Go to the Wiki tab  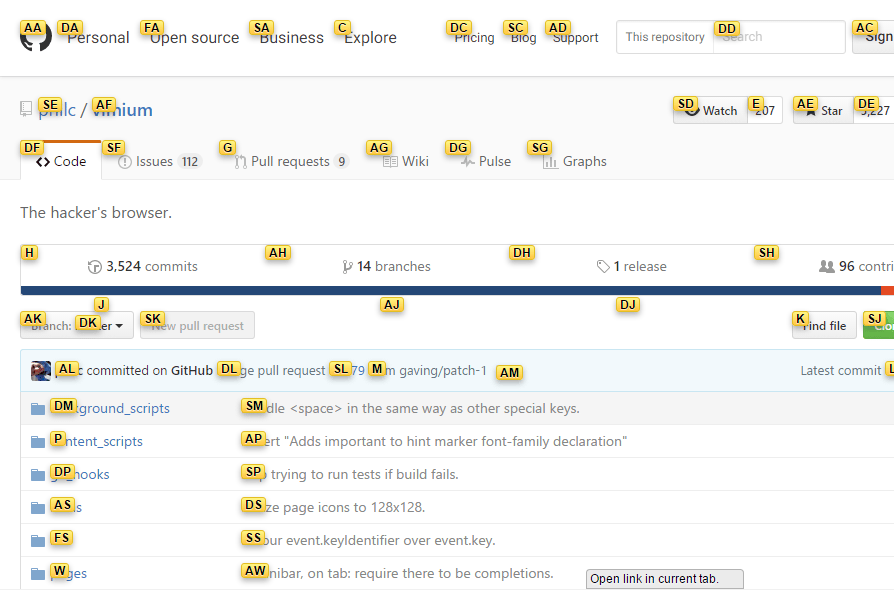406,161
